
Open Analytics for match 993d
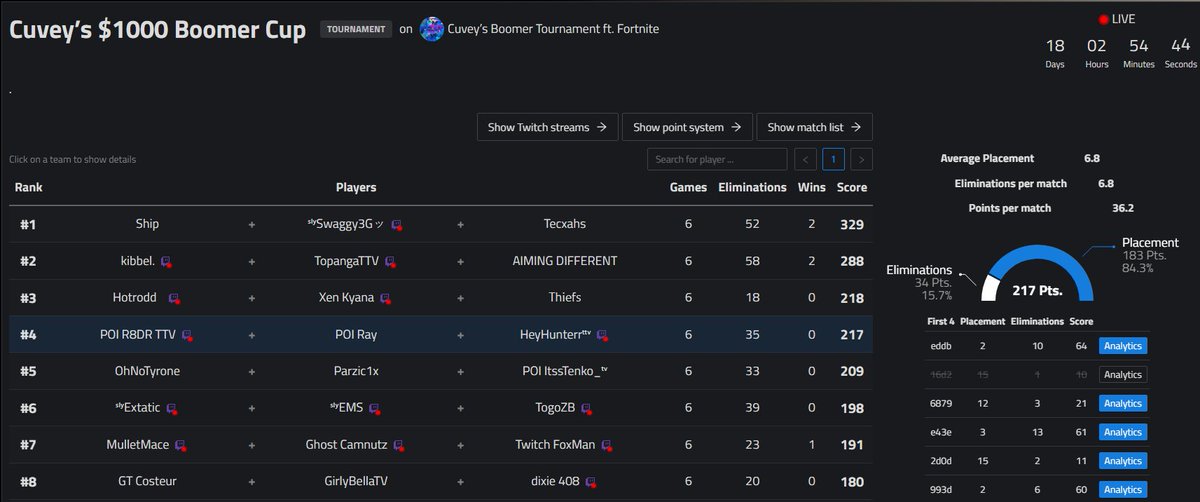click(1122, 490)
